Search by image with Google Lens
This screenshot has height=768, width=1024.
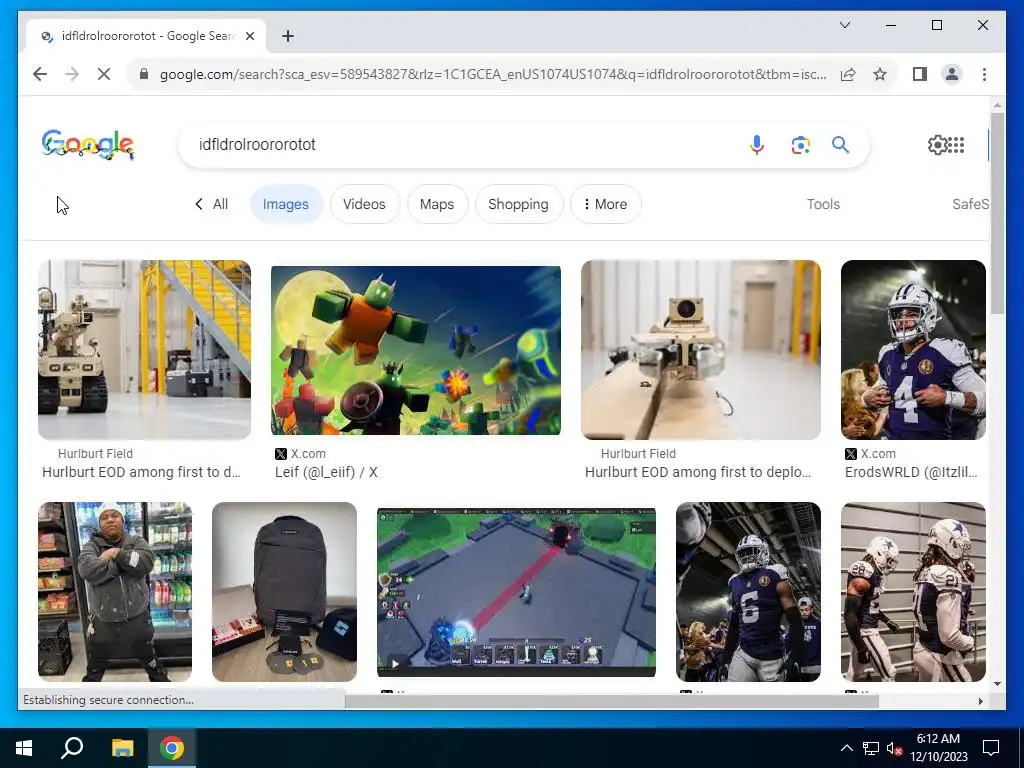[x=801, y=145]
